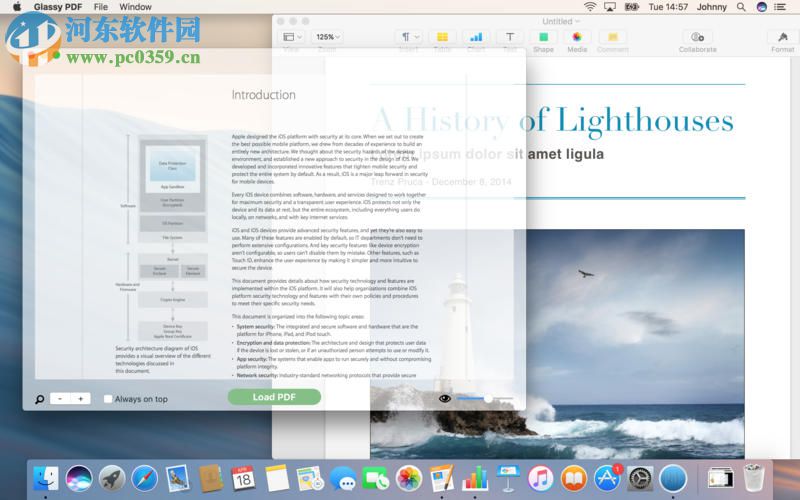Open Spotlight search in menu bar
The width and height of the screenshot is (800, 500).
(x=741, y=7)
